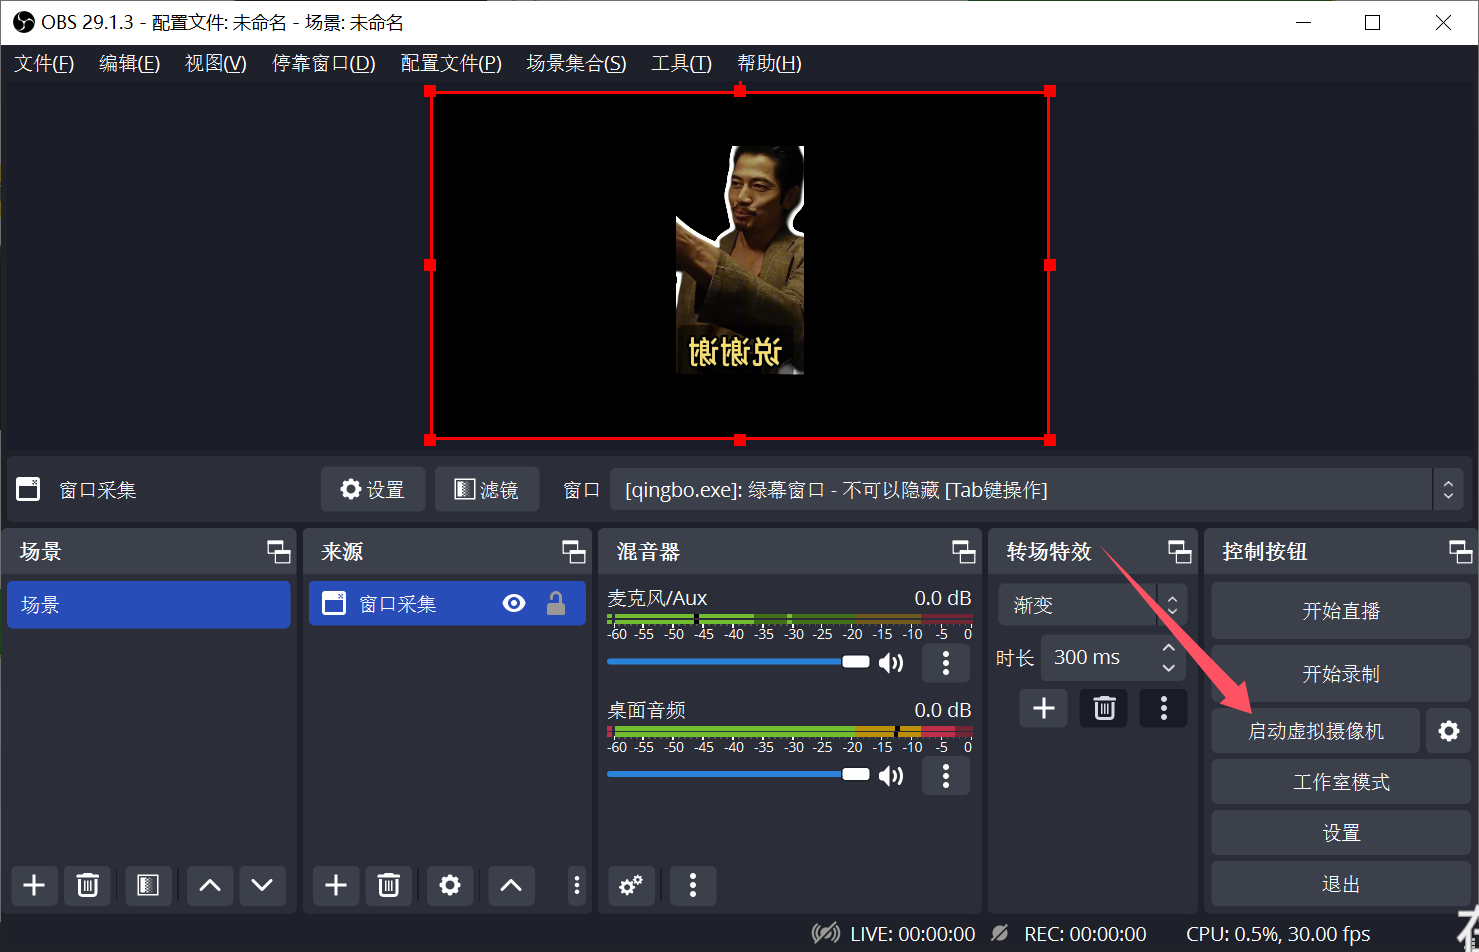This screenshot has width=1479, height=952.
Task: Mute 桌面音频 speaker icon
Action: coord(891,776)
